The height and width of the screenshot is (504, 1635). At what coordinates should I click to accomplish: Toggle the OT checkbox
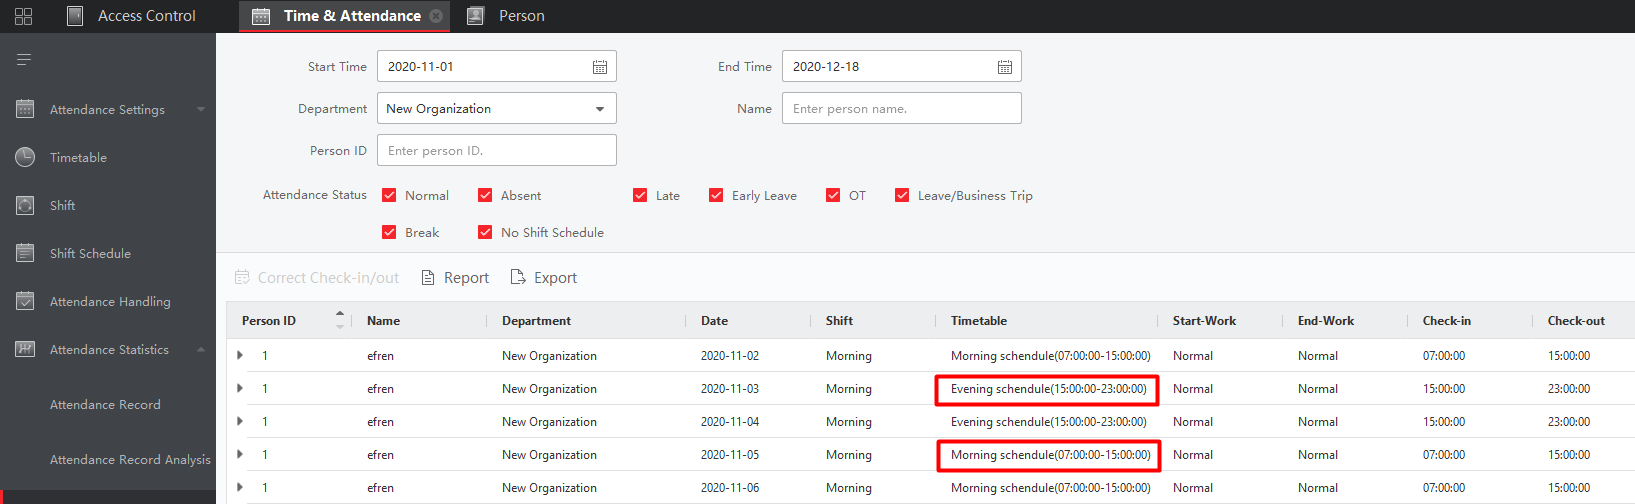pyautogui.click(x=833, y=195)
